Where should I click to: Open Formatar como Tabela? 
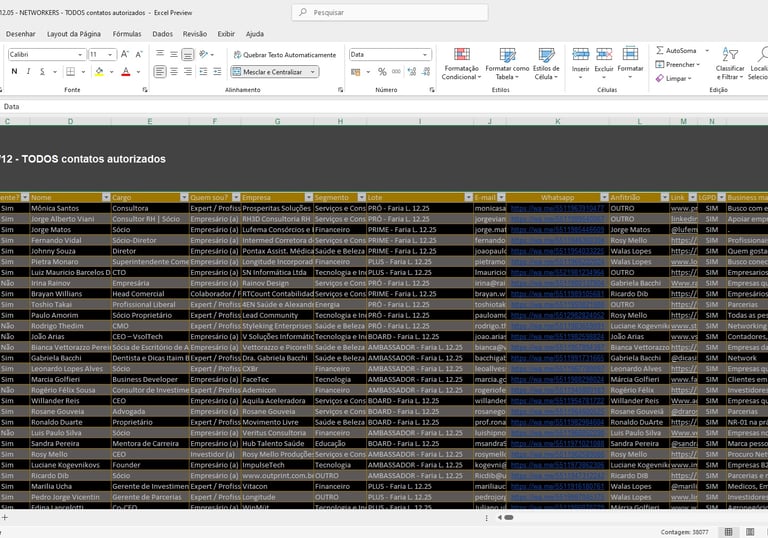507,64
